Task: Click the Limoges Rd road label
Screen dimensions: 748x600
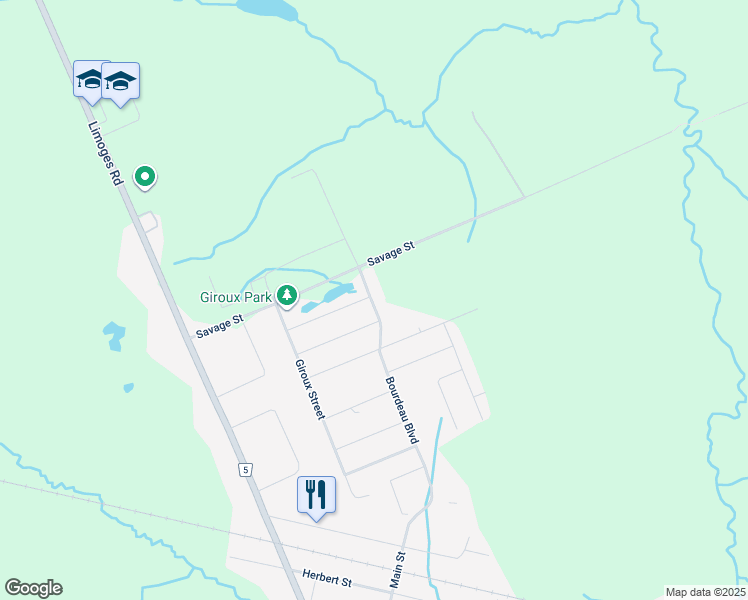Action: click(x=105, y=153)
